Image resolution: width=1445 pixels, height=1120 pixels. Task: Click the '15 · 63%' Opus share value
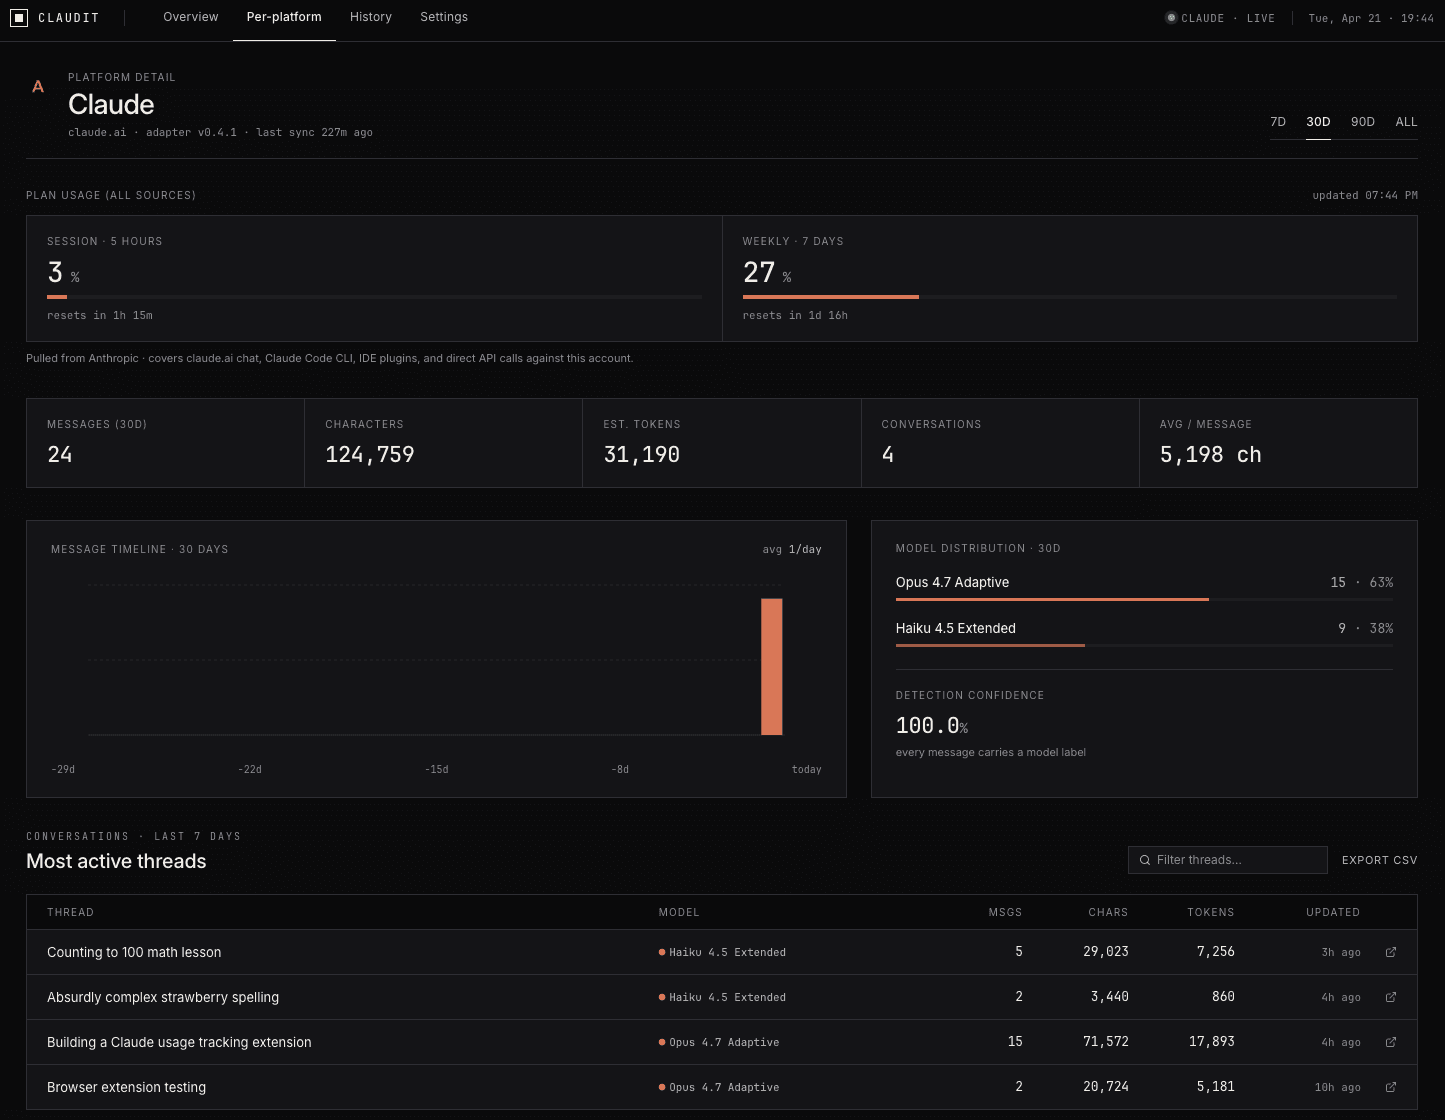click(x=1362, y=582)
